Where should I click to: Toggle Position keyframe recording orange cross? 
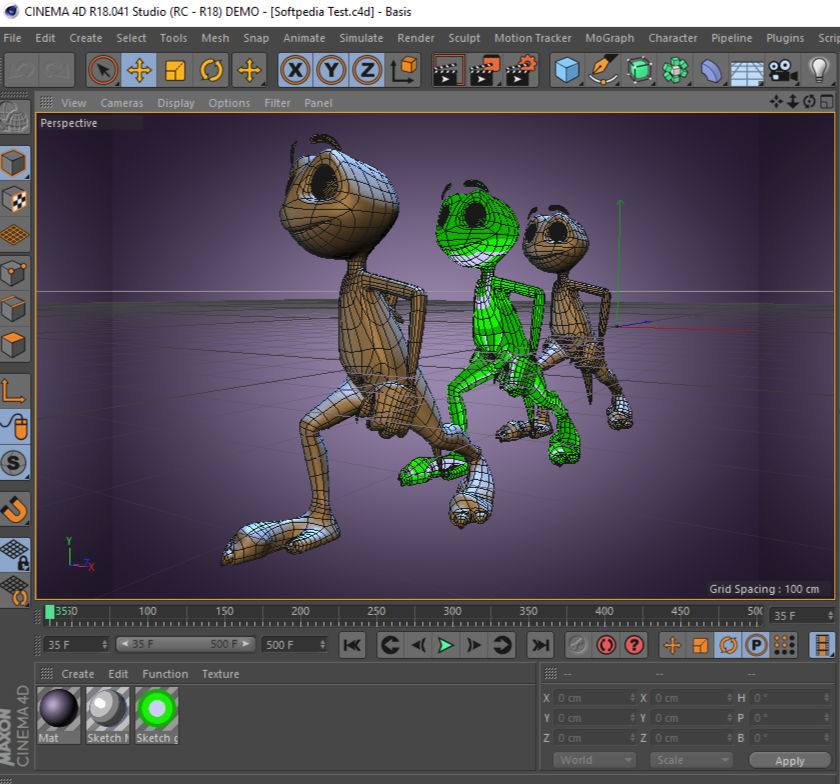pyautogui.click(x=672, y=645)
